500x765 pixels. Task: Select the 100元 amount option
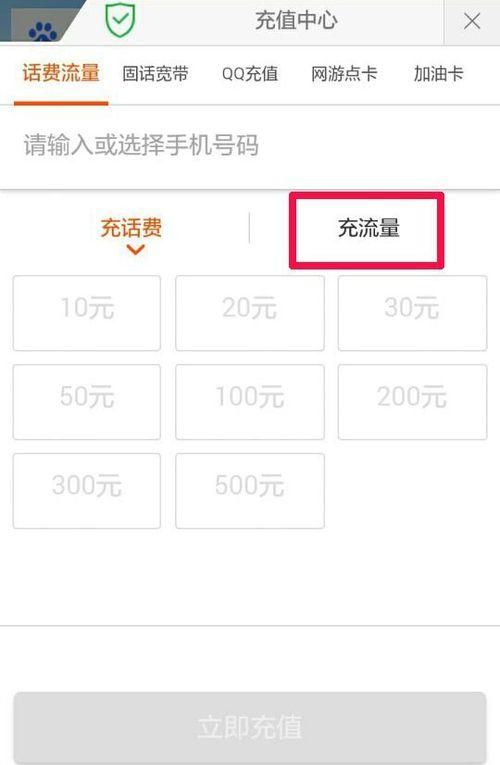tap(250, 402)
